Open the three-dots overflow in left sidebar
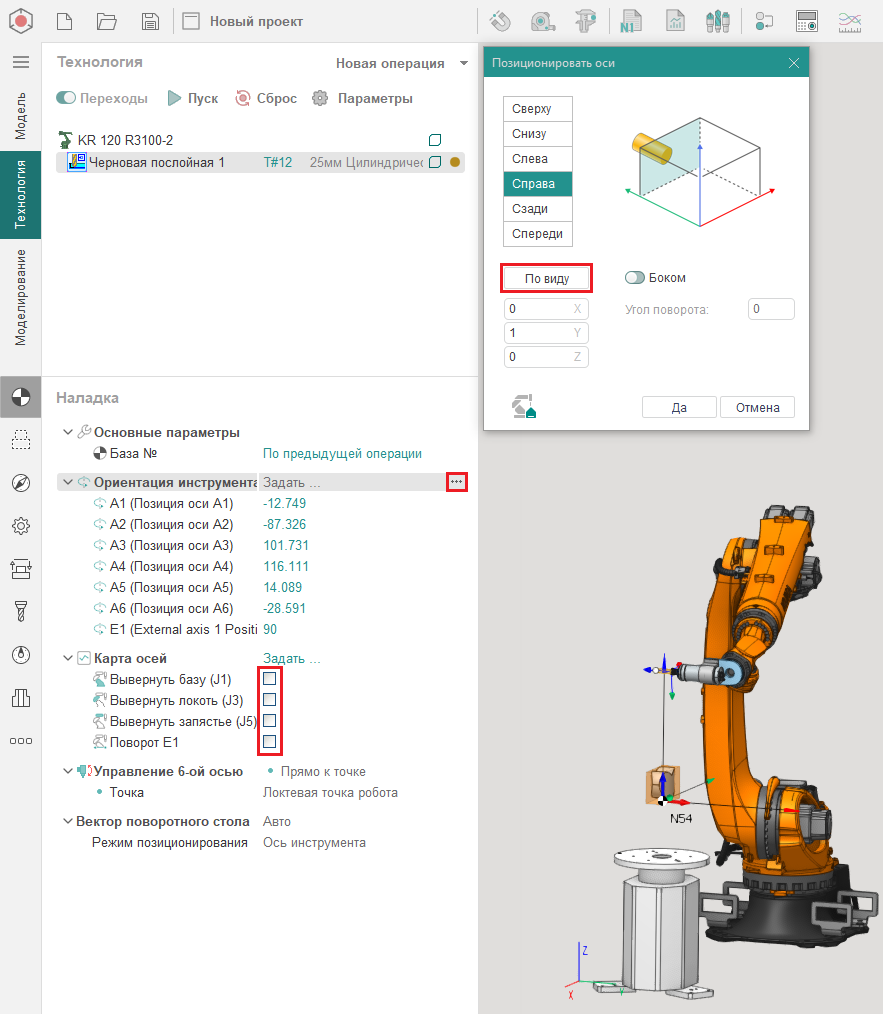This screenshot has height=1014, width=883. 20,741
